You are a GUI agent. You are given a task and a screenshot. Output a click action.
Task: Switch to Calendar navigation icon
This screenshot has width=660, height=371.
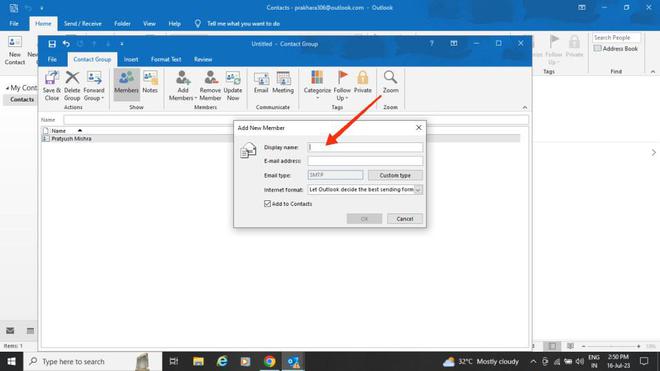click(30, 331)
